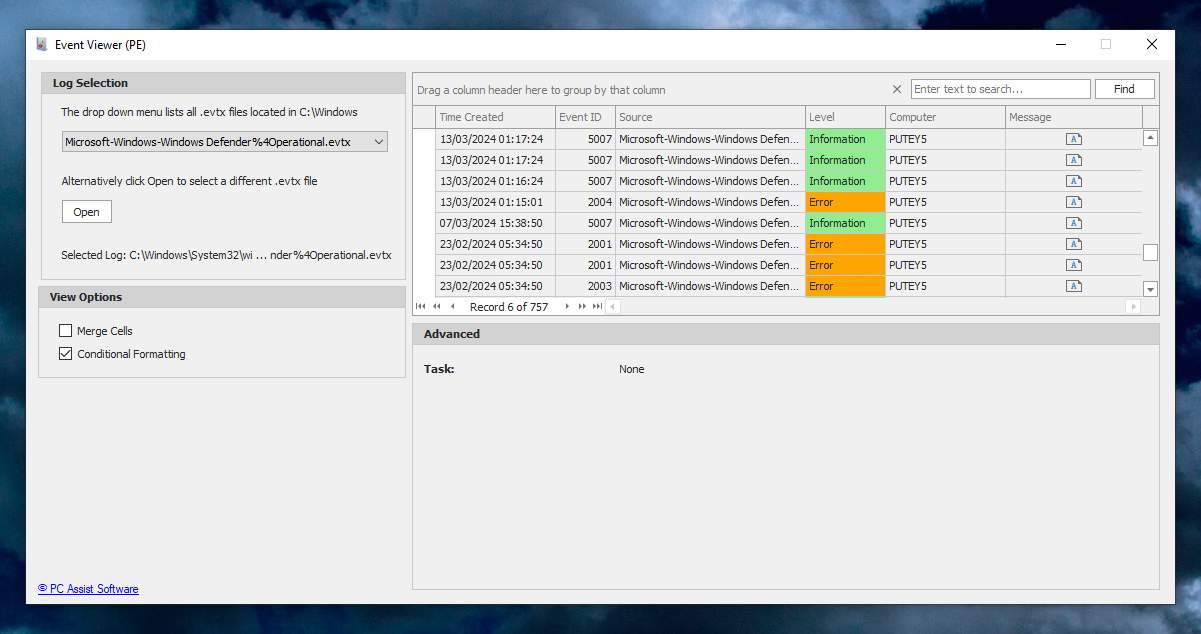Go to the next record

coord(567,307)
